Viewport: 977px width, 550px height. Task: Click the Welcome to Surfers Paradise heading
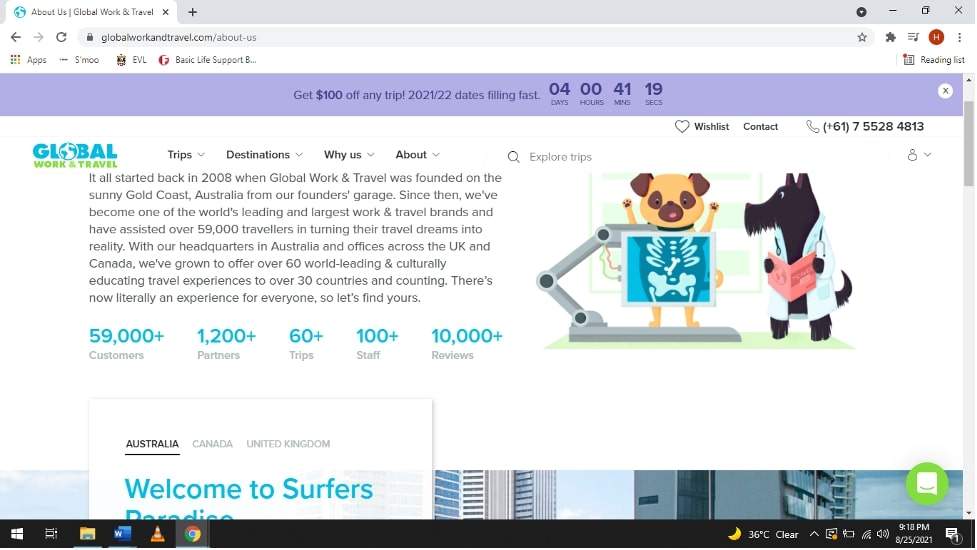click(249, 497)
